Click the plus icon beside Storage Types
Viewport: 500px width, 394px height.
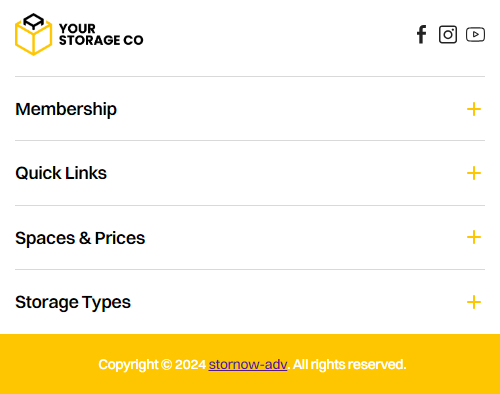(x=474, y=302)
